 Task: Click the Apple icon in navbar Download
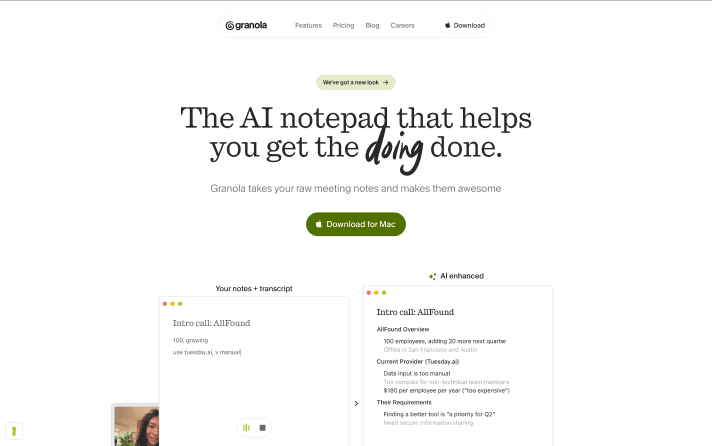(447, 25)
